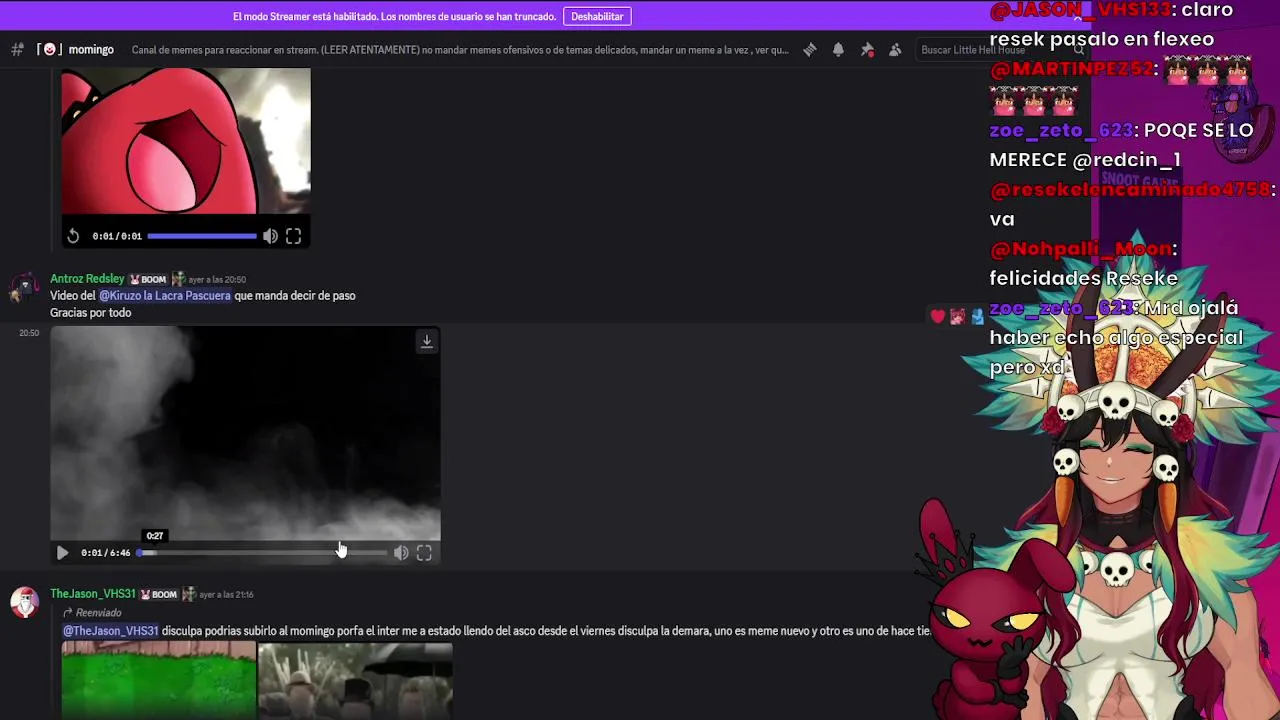Show member list icon
Viewport: 1280px width, 720px height.
click(895, 50)
